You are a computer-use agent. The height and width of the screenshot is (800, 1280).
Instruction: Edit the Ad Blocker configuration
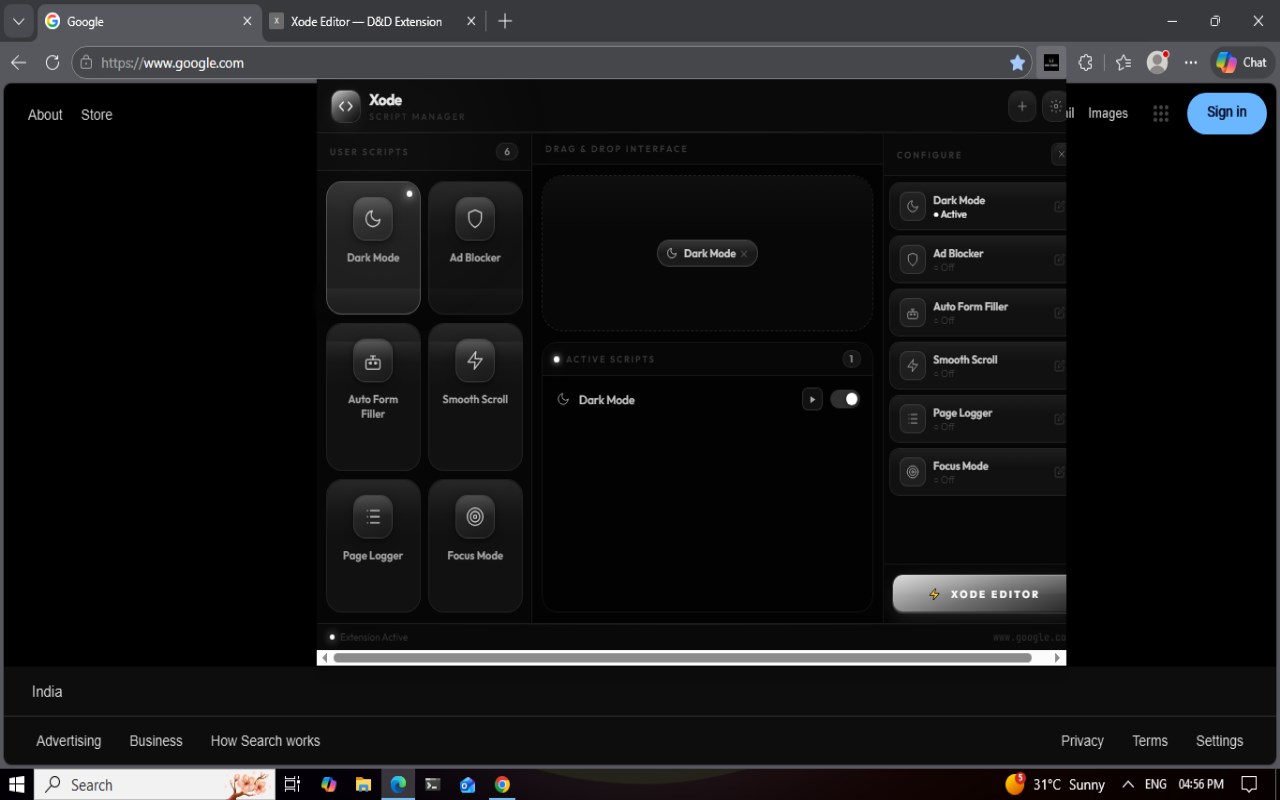coord(1059,260)
